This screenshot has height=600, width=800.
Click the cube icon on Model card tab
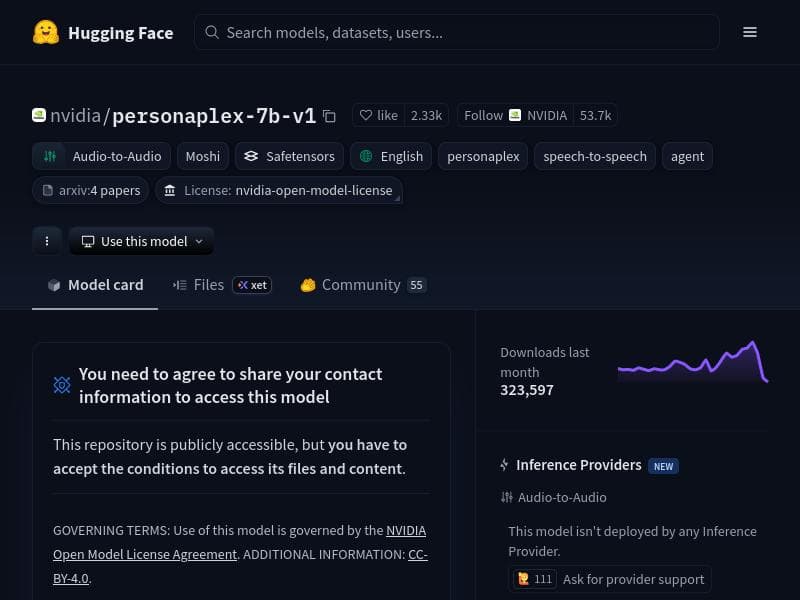(54, 285)
